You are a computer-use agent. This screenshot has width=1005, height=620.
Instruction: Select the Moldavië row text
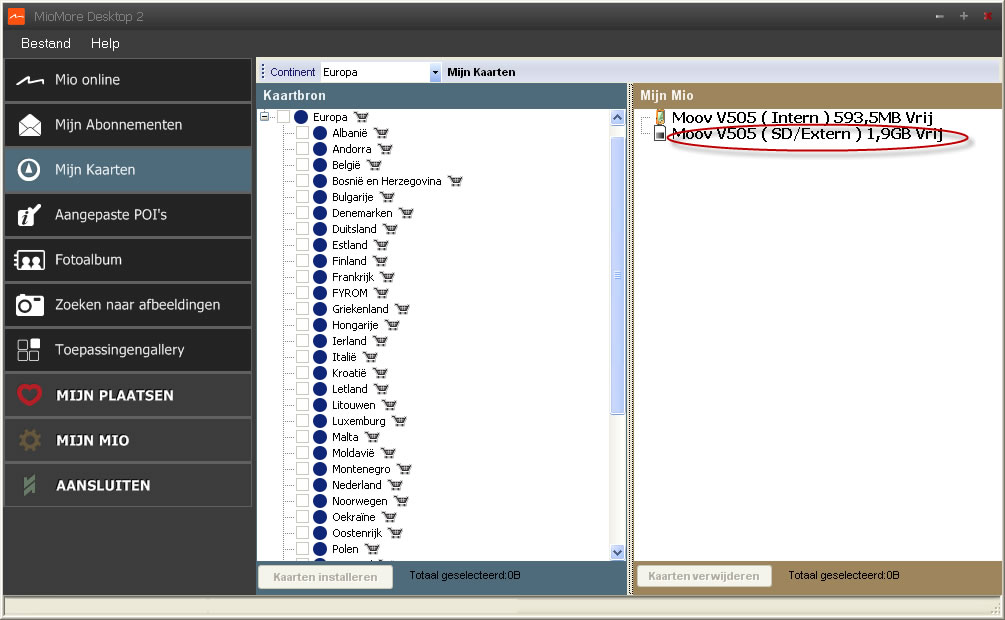point(353,453)
